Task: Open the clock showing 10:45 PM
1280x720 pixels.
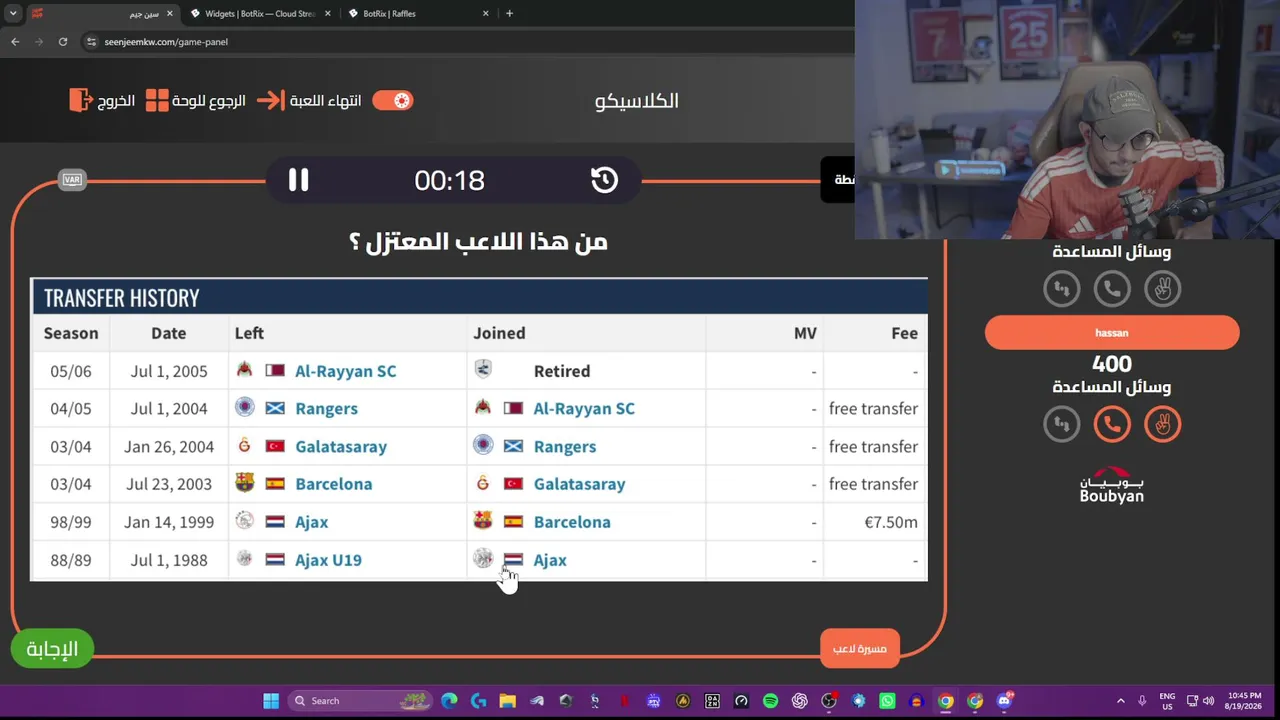Action: (x=1244, y=701)
